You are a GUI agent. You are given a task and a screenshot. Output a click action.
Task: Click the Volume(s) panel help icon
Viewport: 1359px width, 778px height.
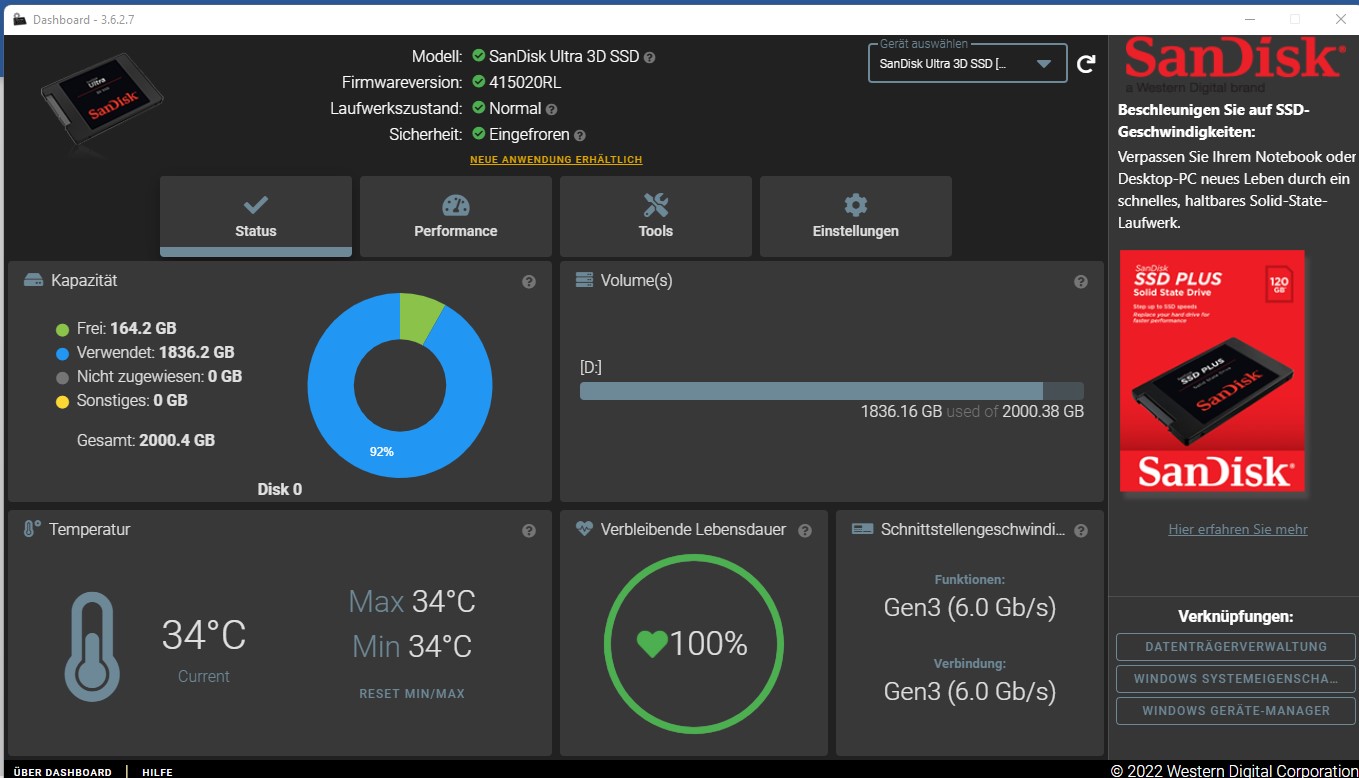pos(1081,282)
